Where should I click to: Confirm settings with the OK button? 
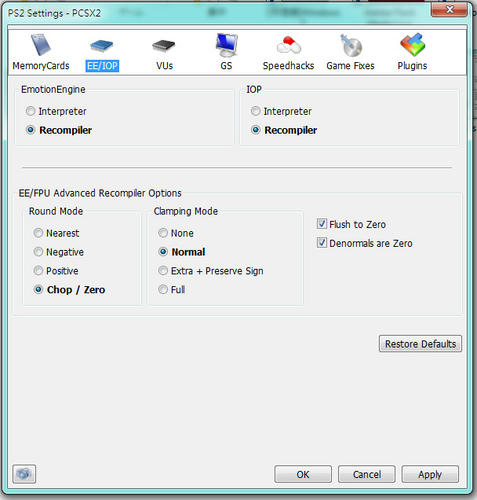pyautogui.click(x=303, y=474)
